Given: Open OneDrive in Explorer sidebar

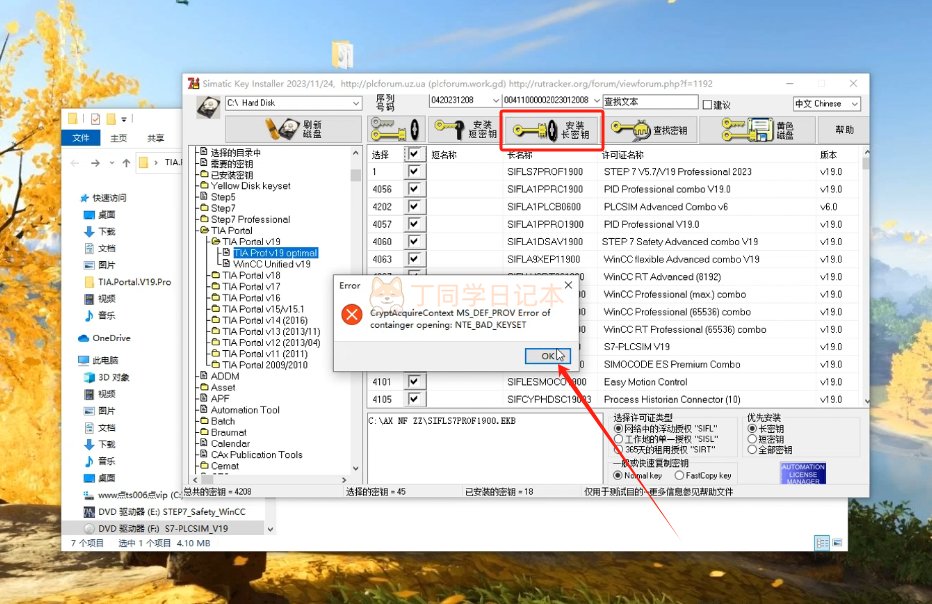Looking at the screenshot, I should point(112,338).
